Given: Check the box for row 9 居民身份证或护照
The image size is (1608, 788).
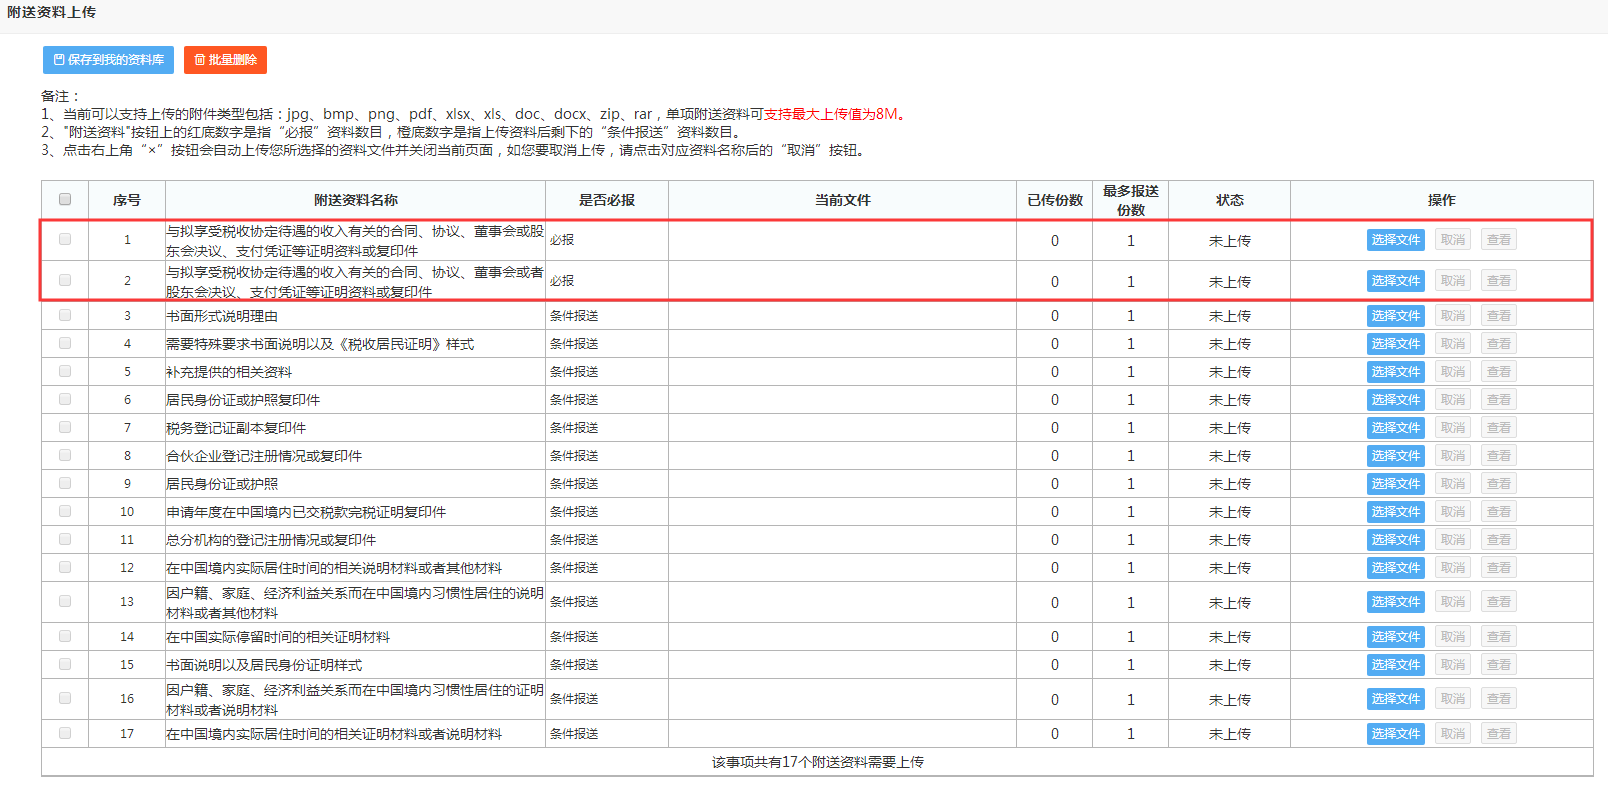Looking at the screenshot, I should [x=65, y=483].
